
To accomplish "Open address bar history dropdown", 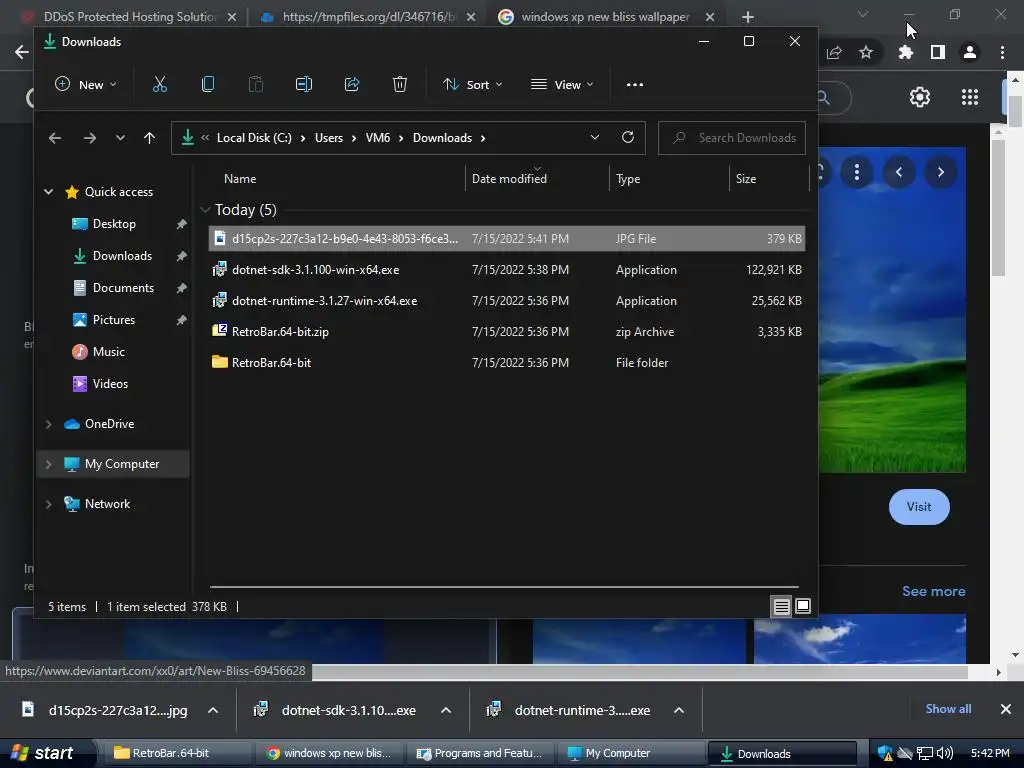I will pos(595,137).
